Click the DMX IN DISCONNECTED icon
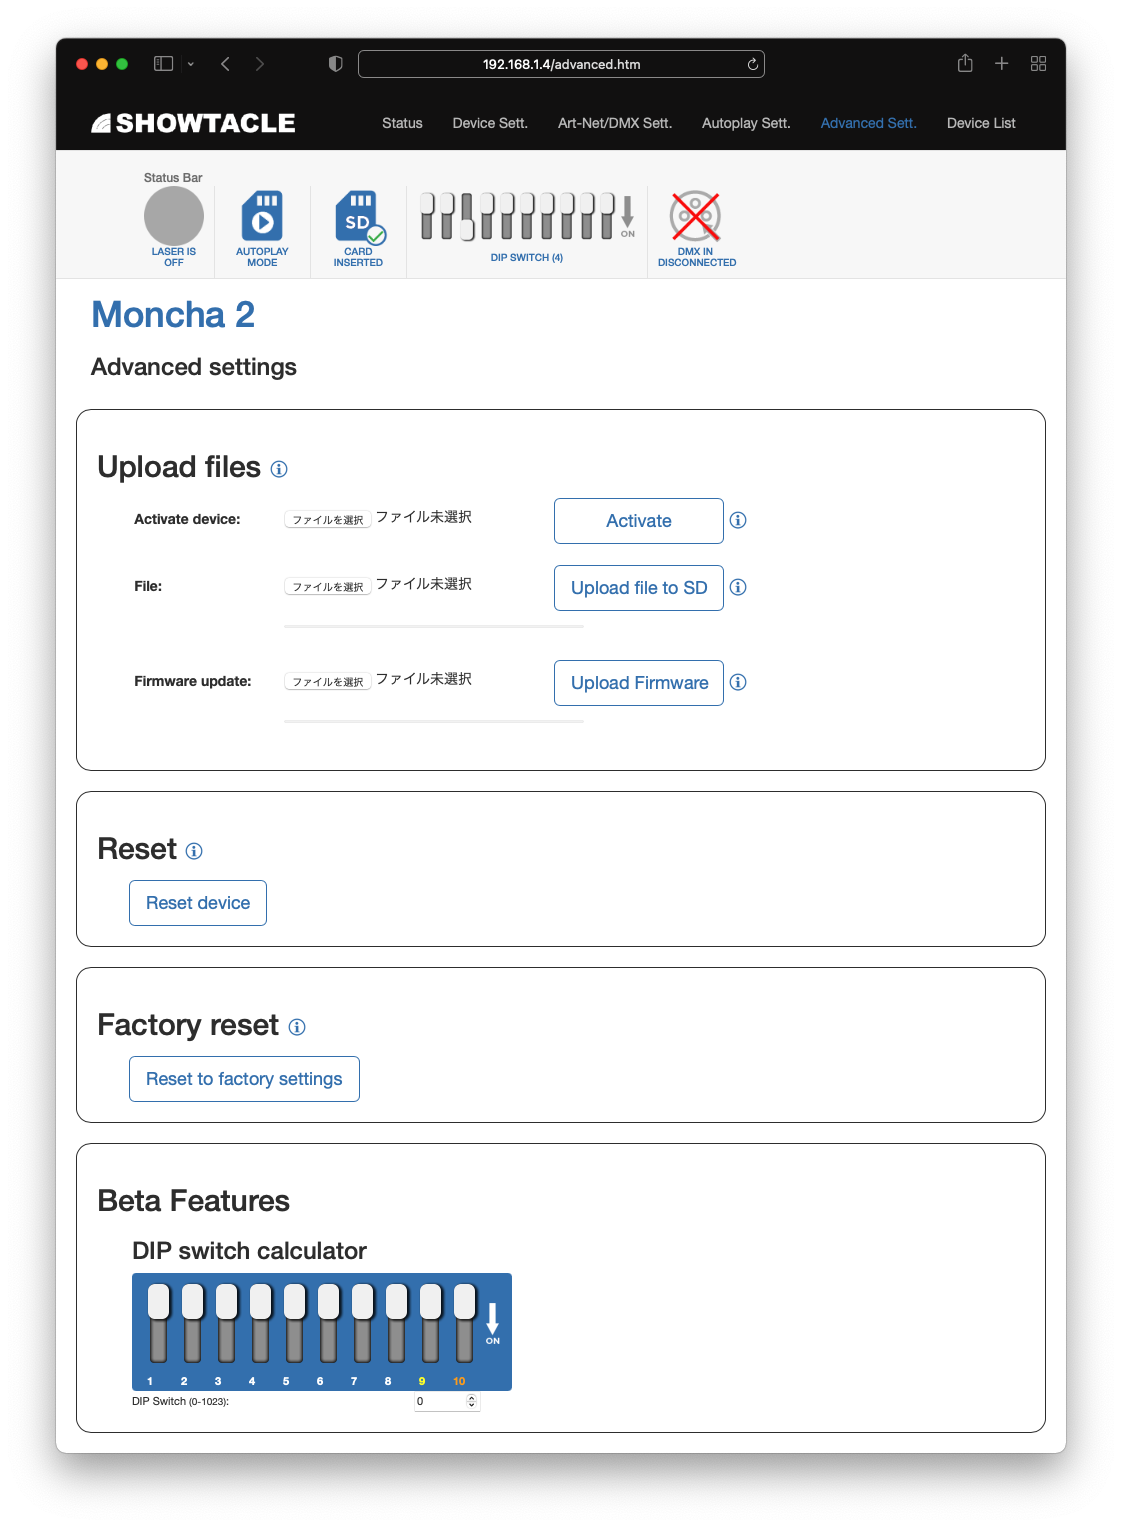Viewport: 1122px width, 1527px height. click(696, 213)
